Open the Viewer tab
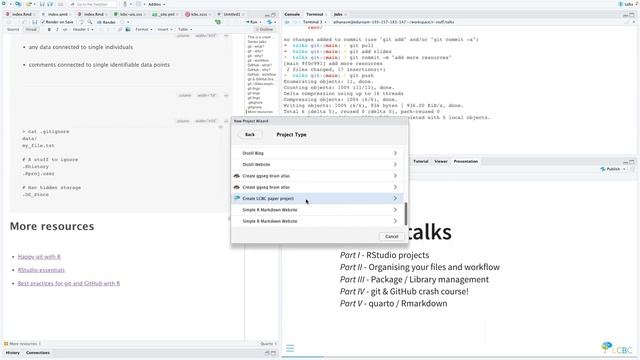The height and width of the screenshot is (360, 640). 441,161
